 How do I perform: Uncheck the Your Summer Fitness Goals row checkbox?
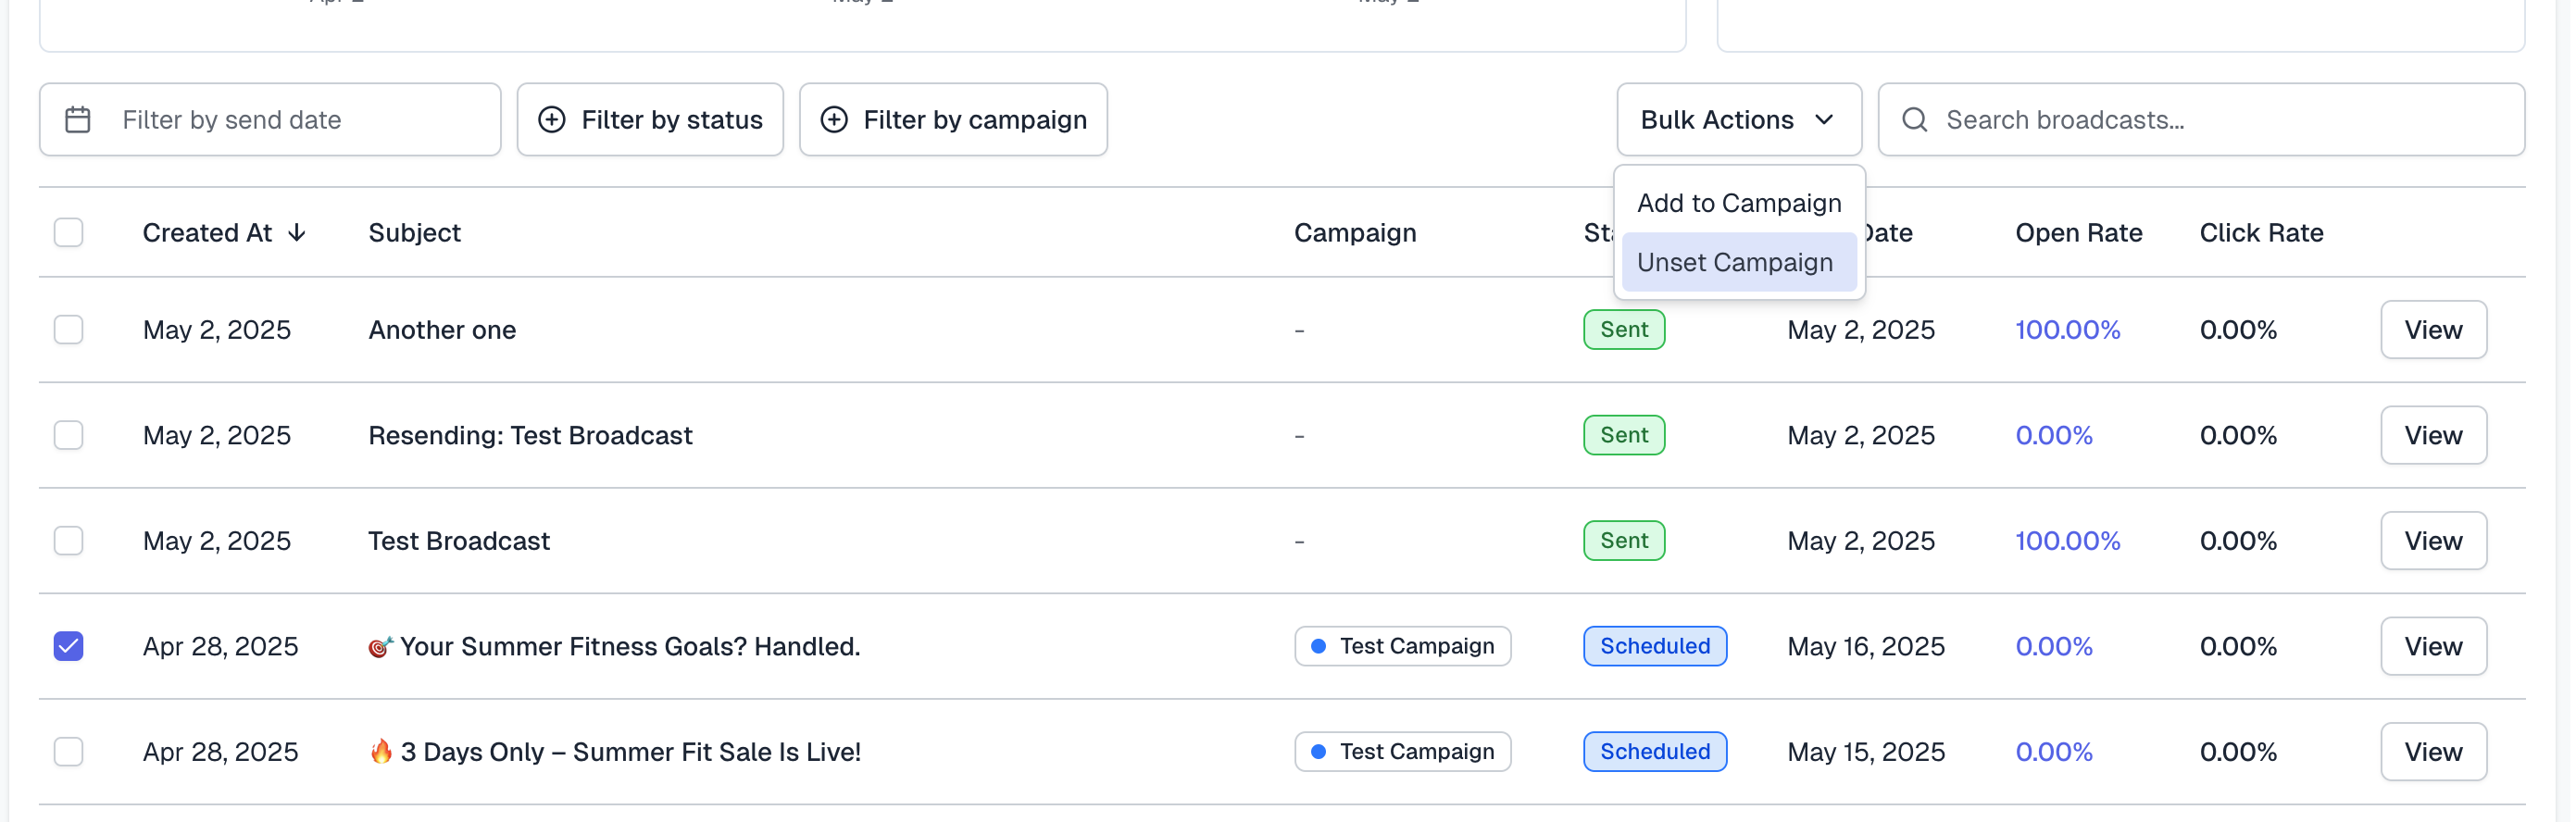(x=68, y=646)
